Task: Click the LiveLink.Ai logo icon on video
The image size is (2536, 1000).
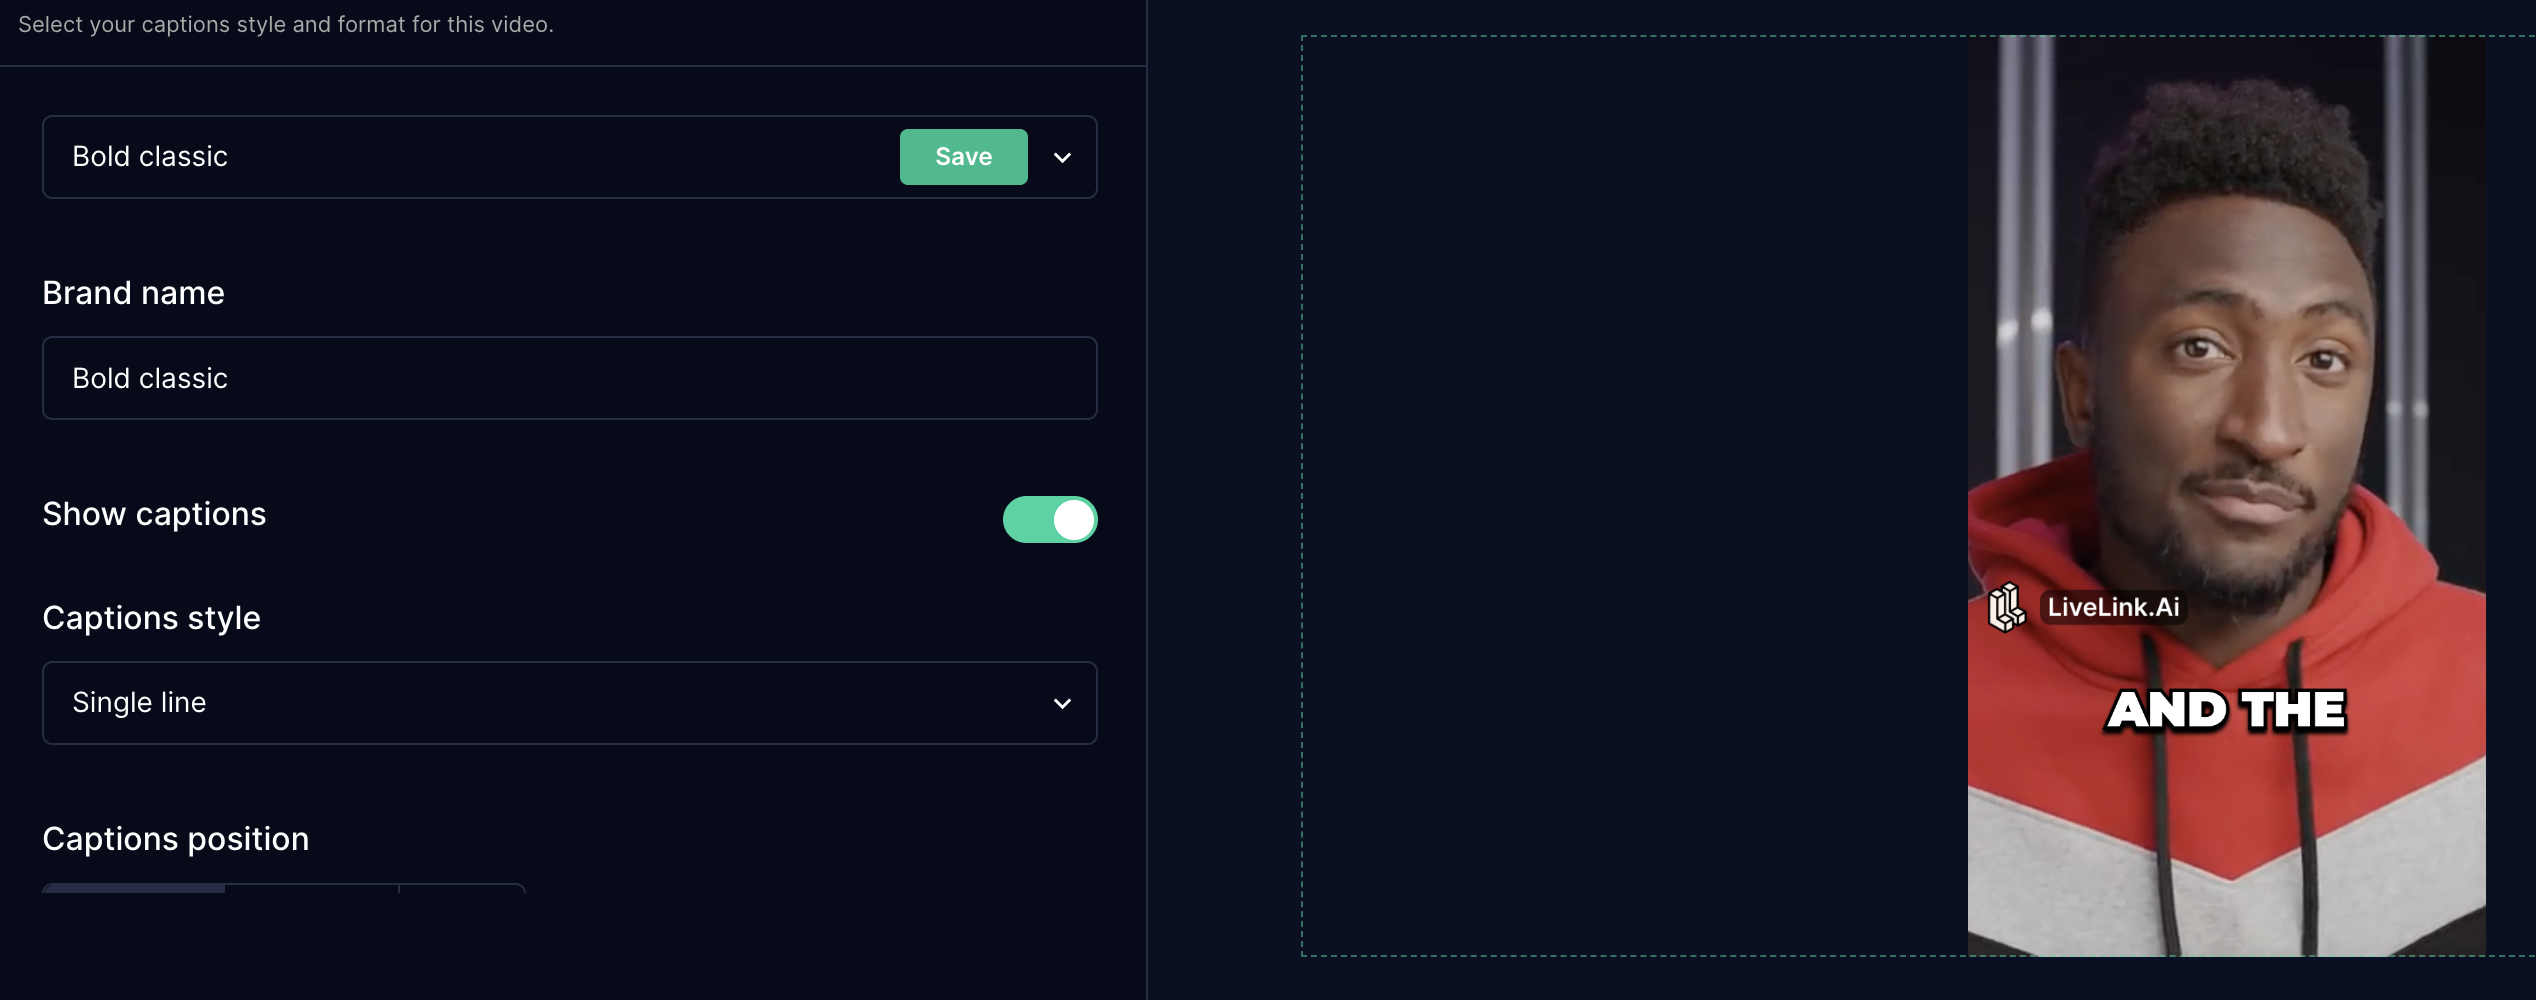Action: pyautogui.click(x=2006, y=608)
